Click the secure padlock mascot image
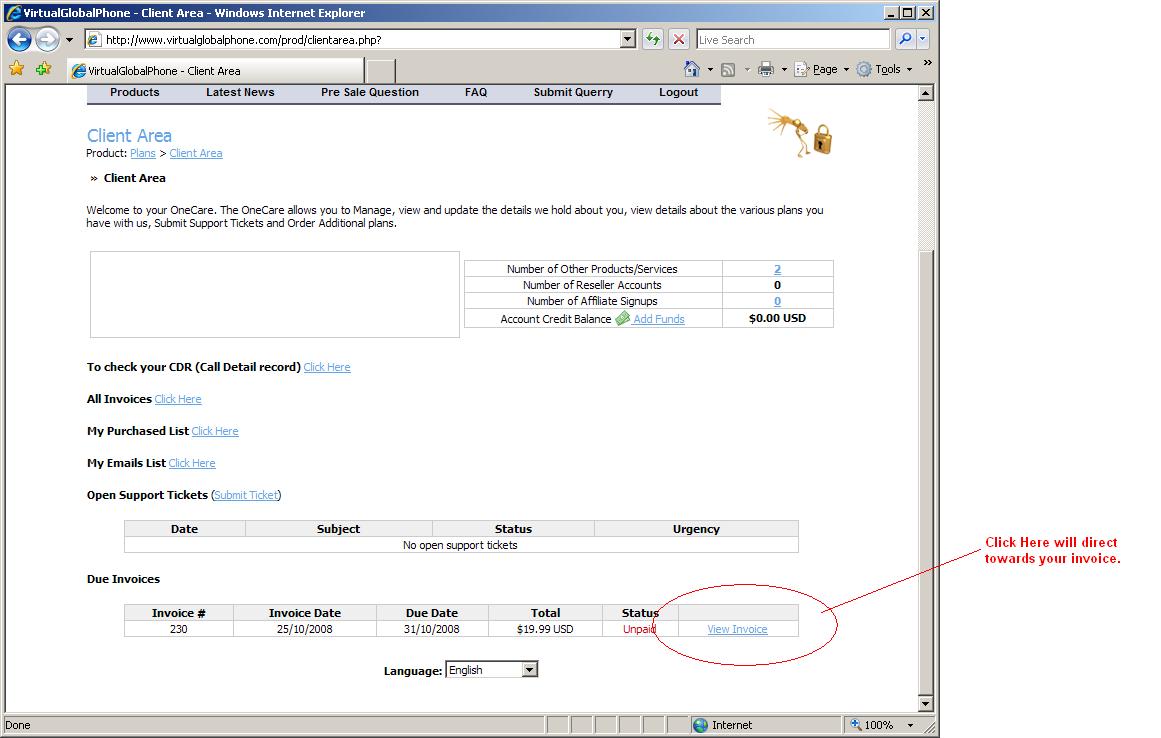This screenshot has height=738, width=1161. click(x=800, y=132)
